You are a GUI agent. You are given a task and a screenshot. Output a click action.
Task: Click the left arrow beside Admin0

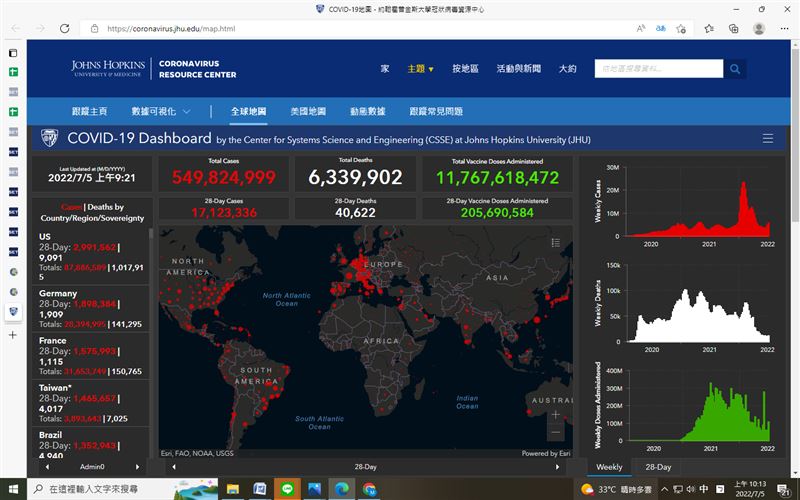47,467
